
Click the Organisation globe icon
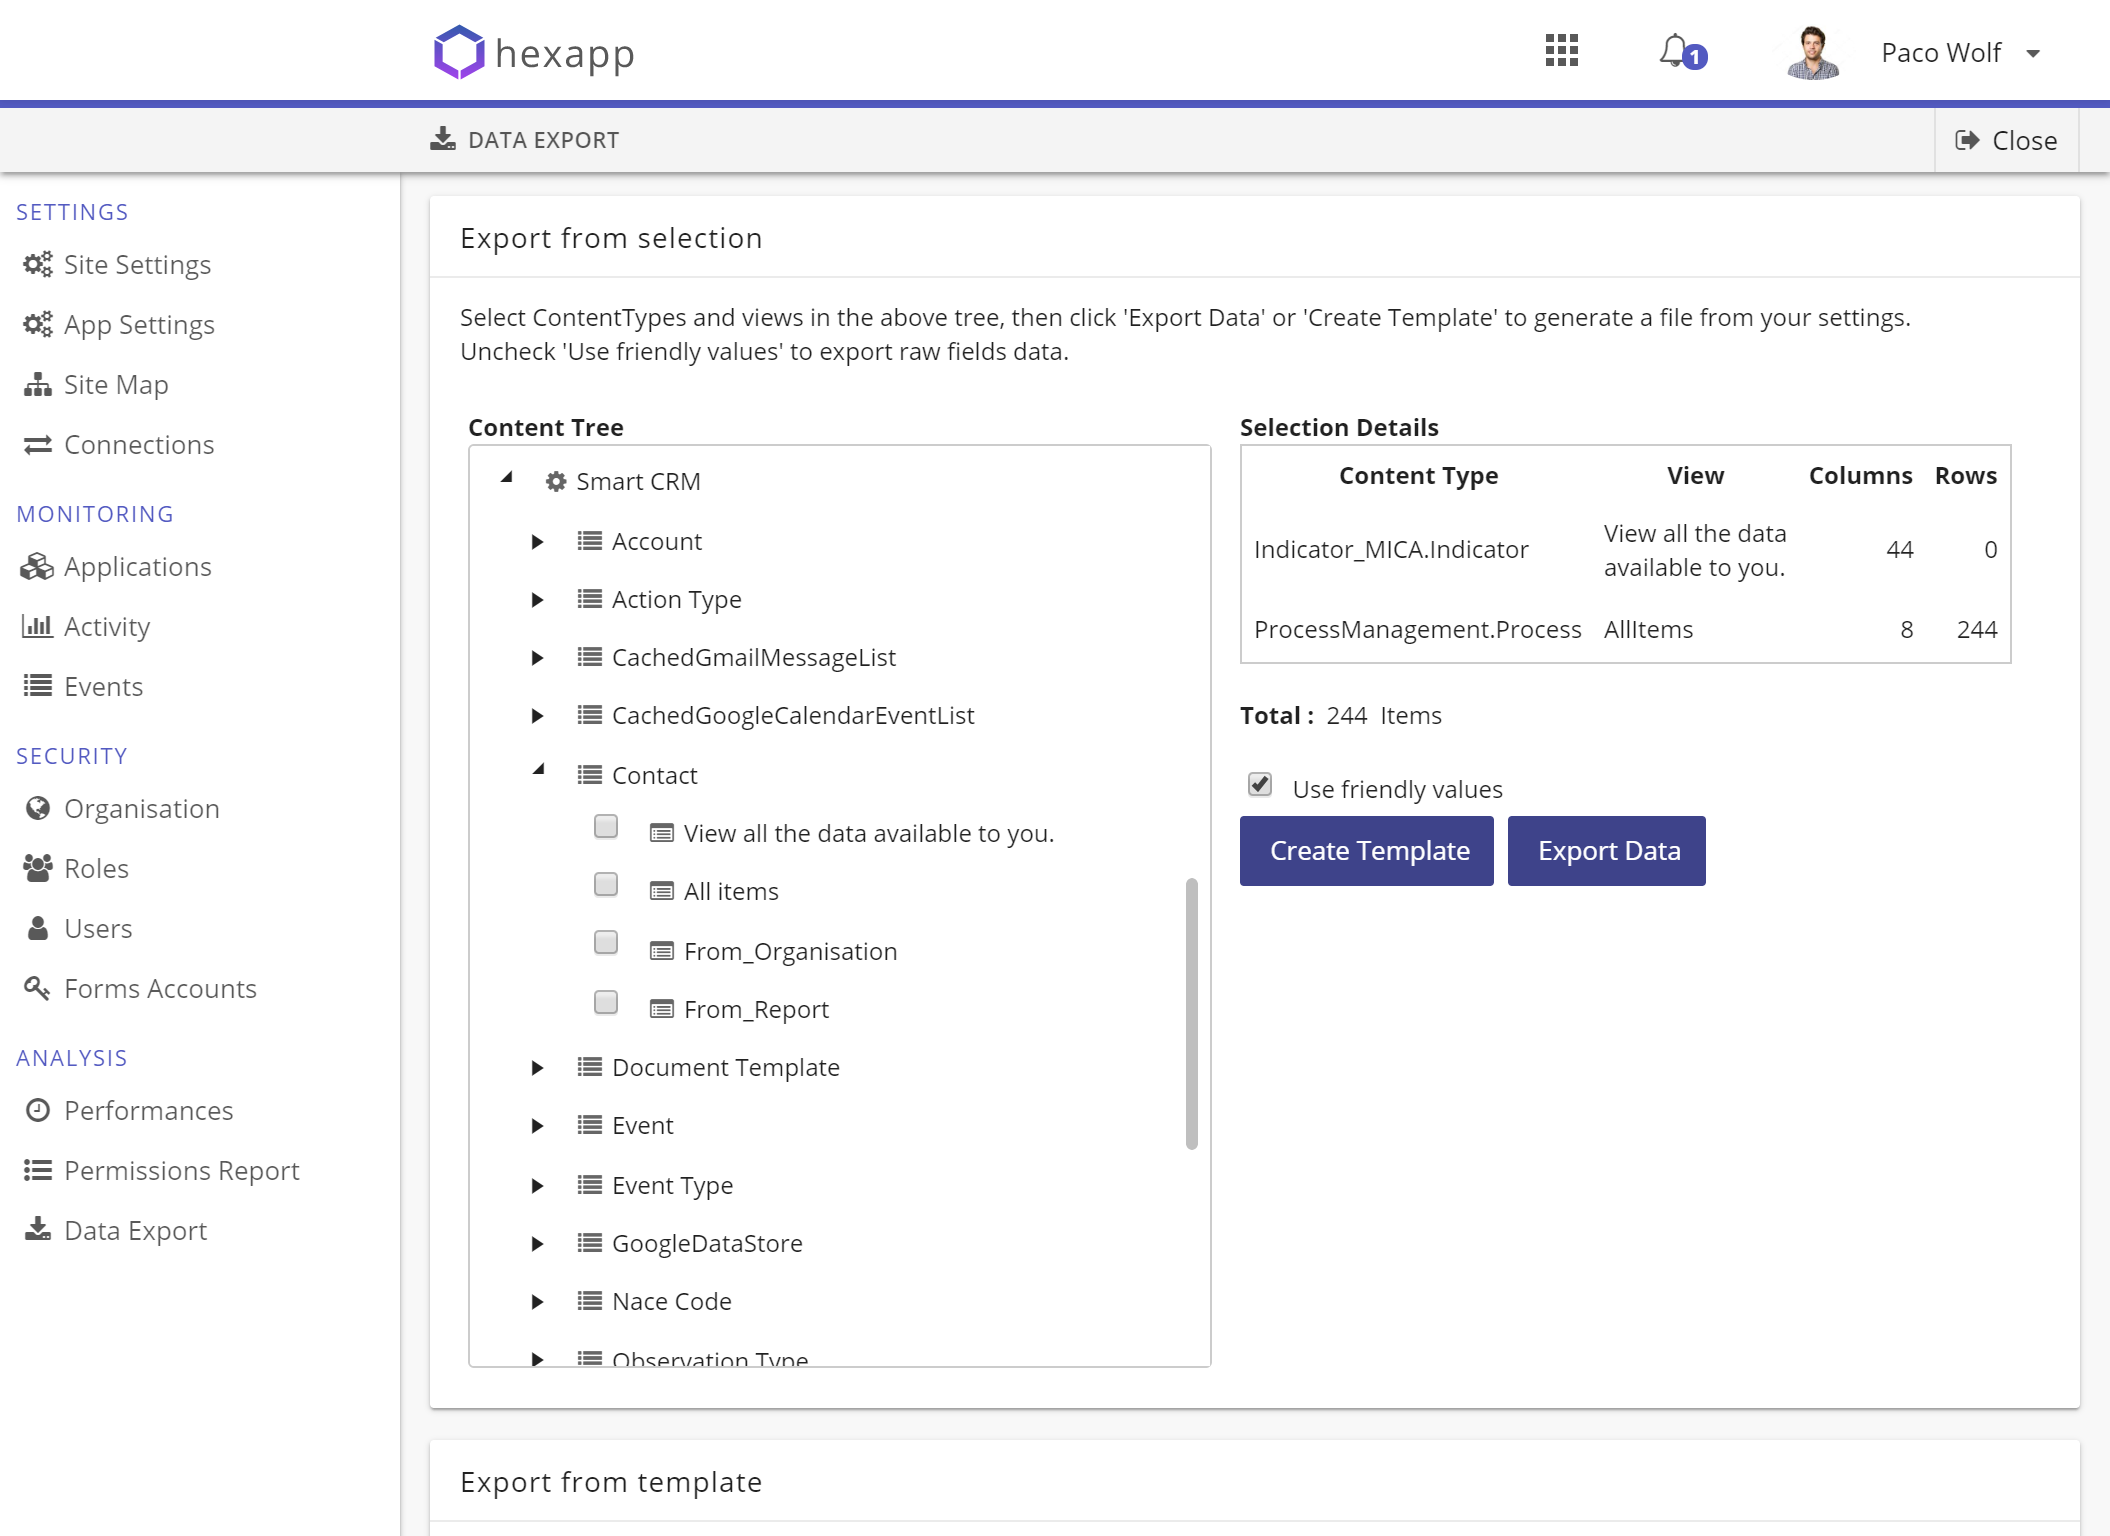point(38,808)
